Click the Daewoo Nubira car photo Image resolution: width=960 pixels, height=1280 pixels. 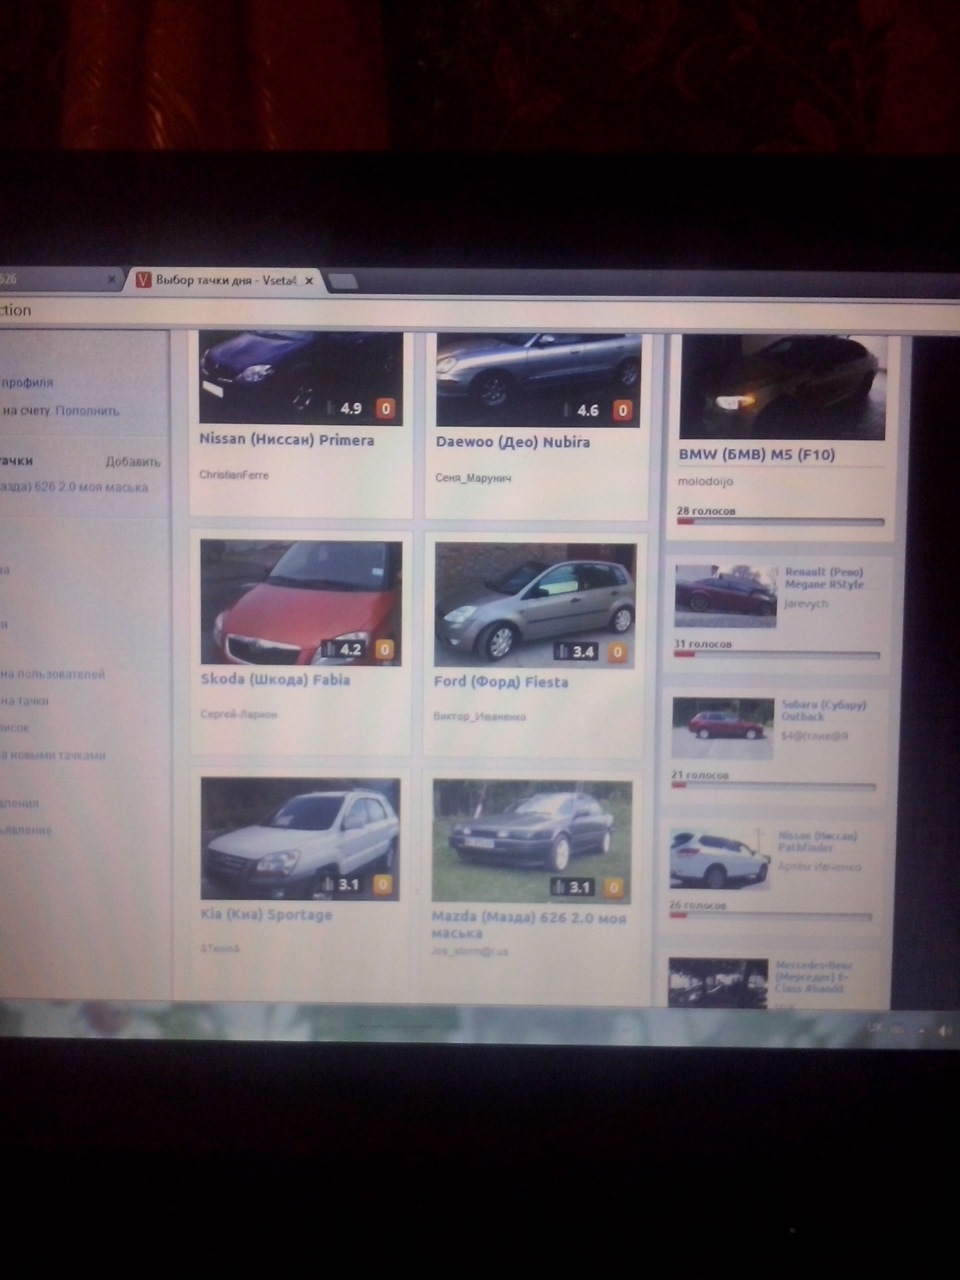(x=538, y=380)
